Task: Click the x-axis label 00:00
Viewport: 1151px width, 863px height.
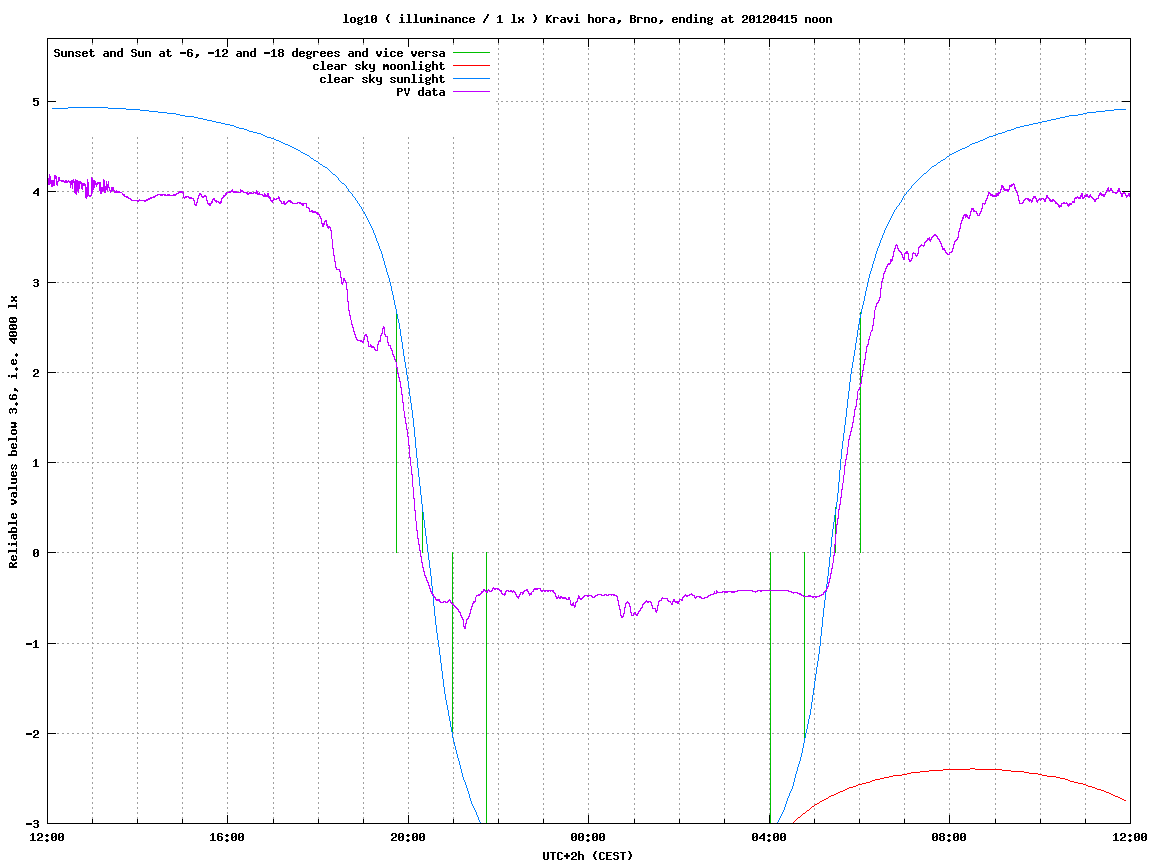Action: (x=589, y=837)
